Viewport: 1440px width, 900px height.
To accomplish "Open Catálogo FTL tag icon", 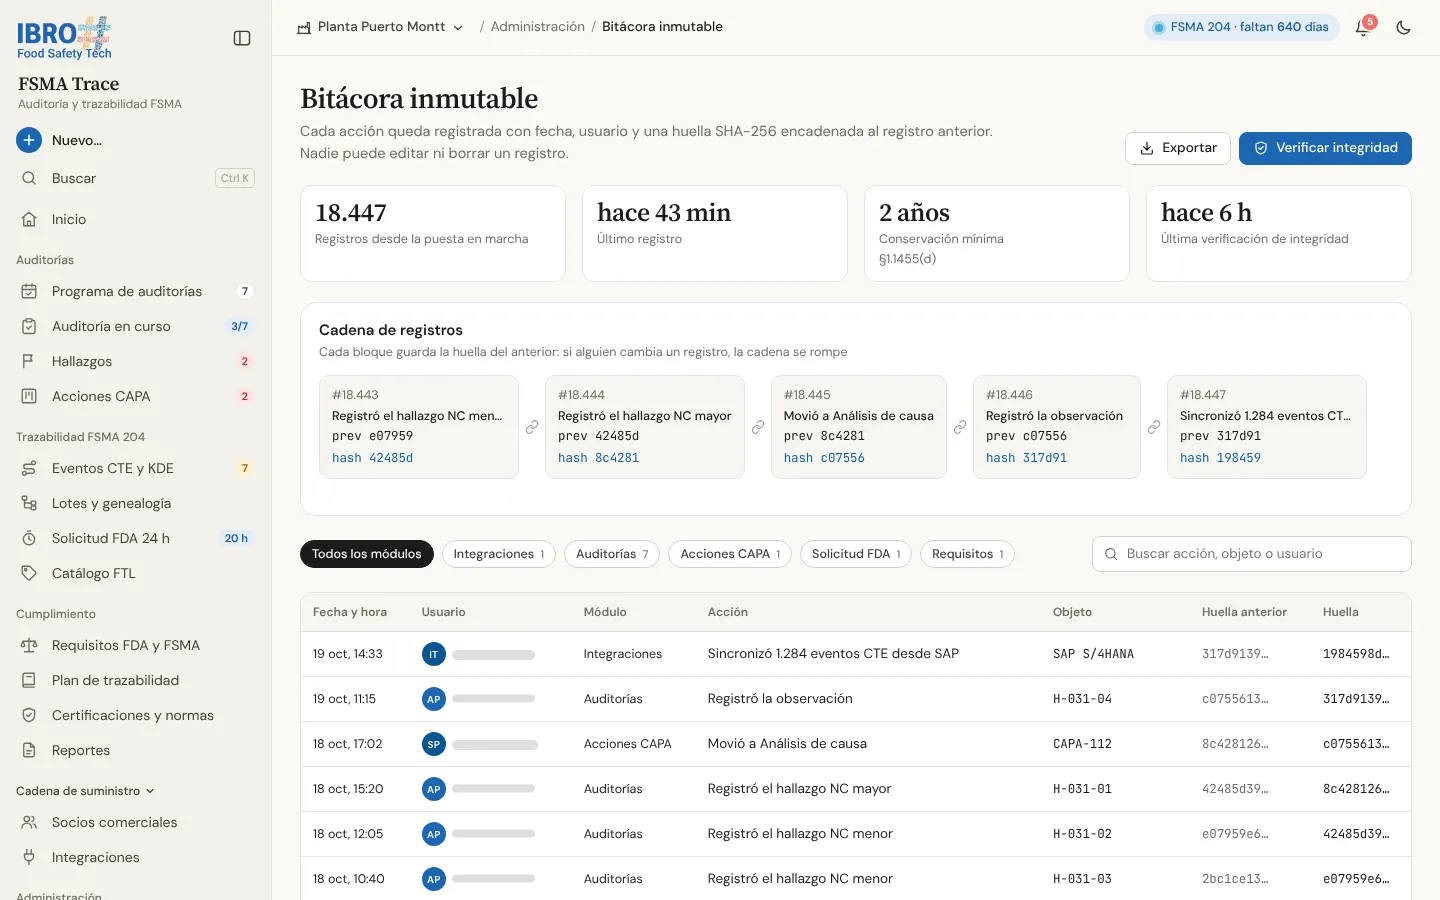I will [x=29, y=573].
